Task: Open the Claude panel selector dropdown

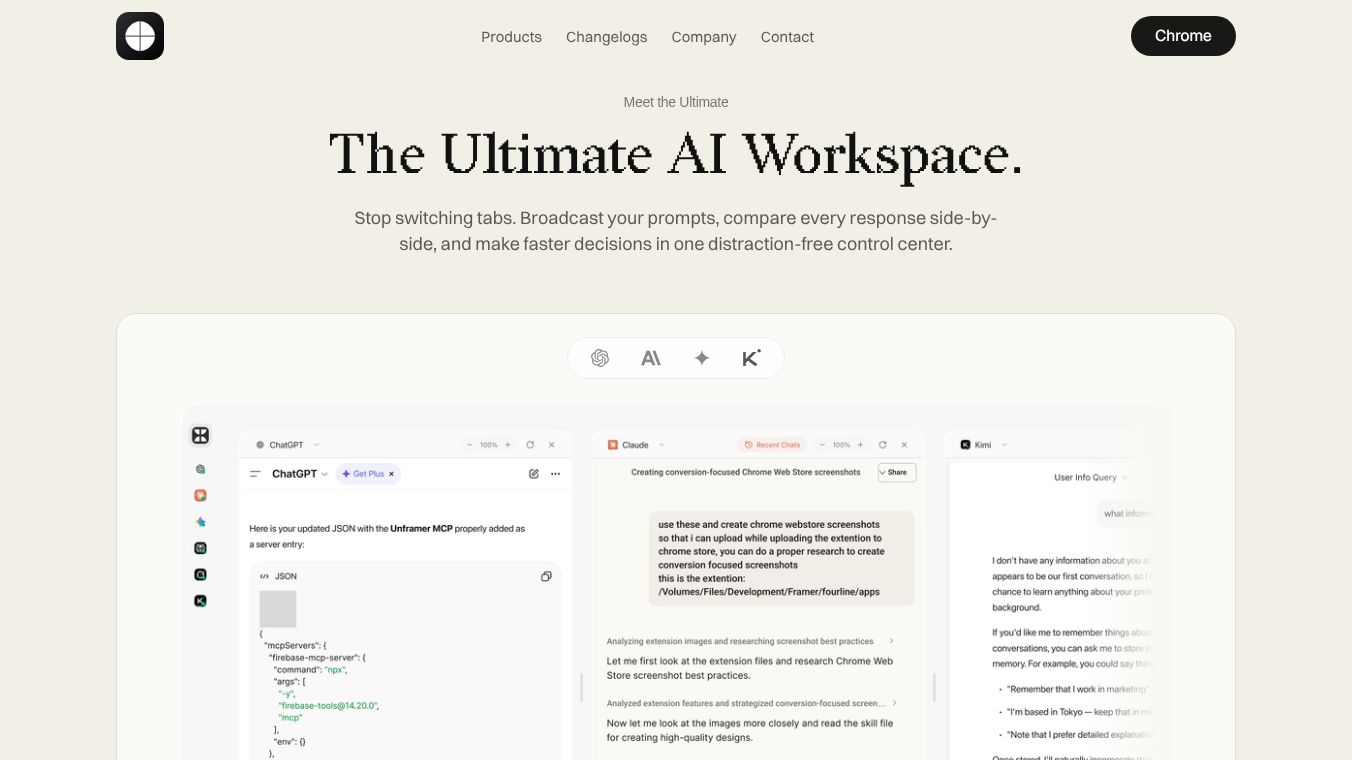Action: click(662, 445)
